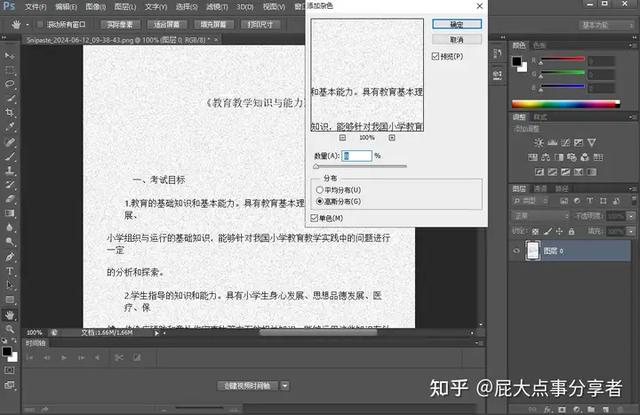Toggle the 滚动所有窗口 checkbox
This screenshot has height=415, width=640.
(40, 24)
